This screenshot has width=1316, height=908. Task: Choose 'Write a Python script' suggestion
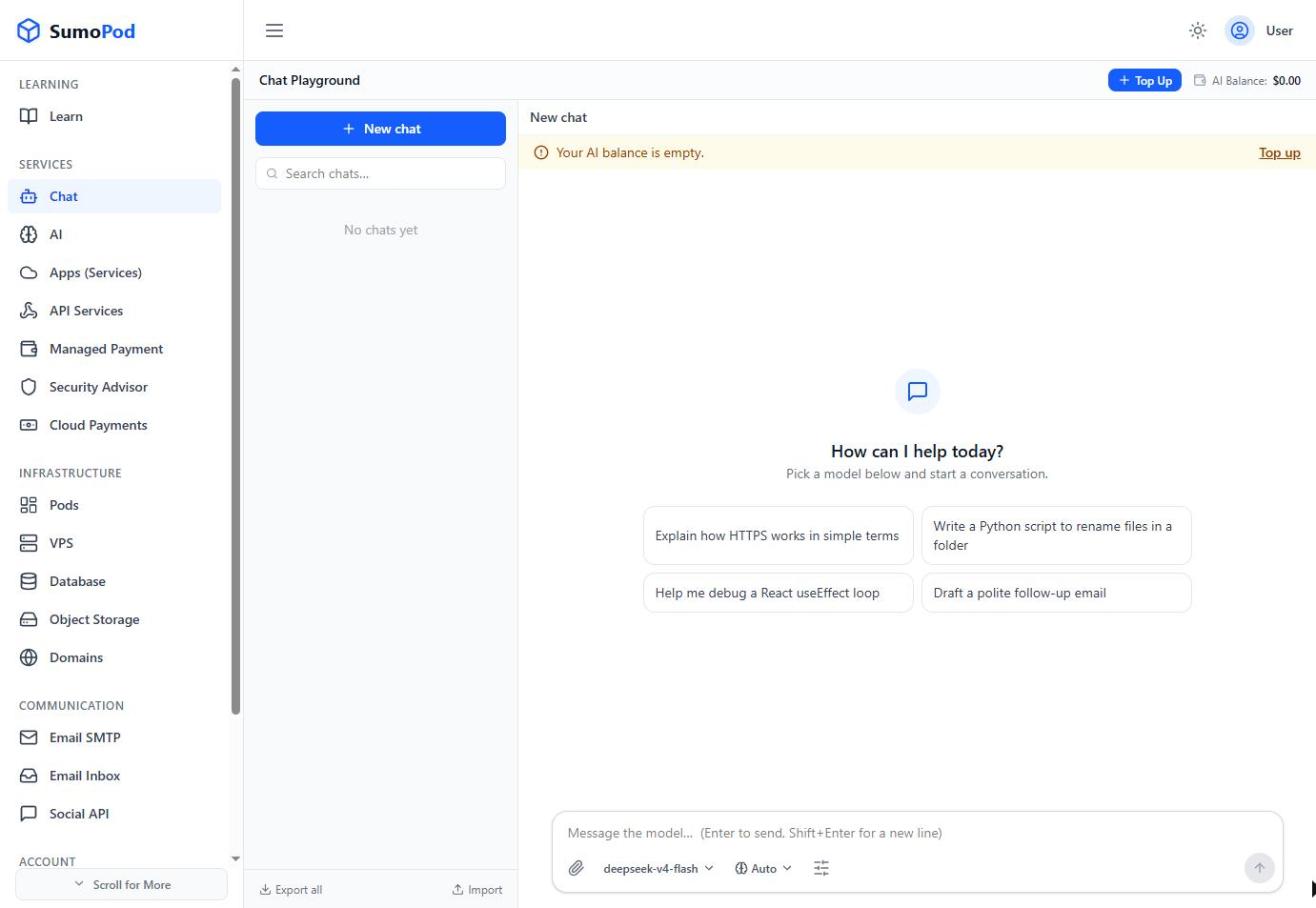[x=1056, y=535]
